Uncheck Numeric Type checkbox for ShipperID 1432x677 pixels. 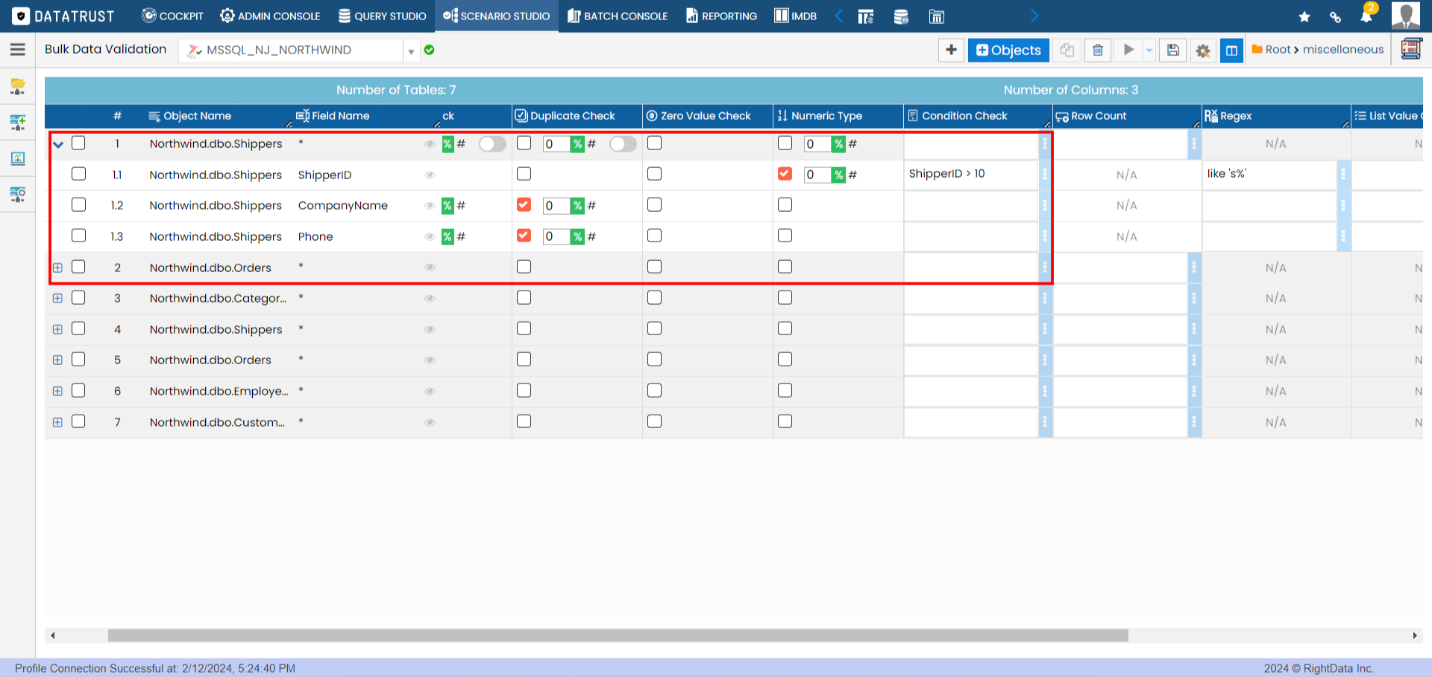point(785,174)
